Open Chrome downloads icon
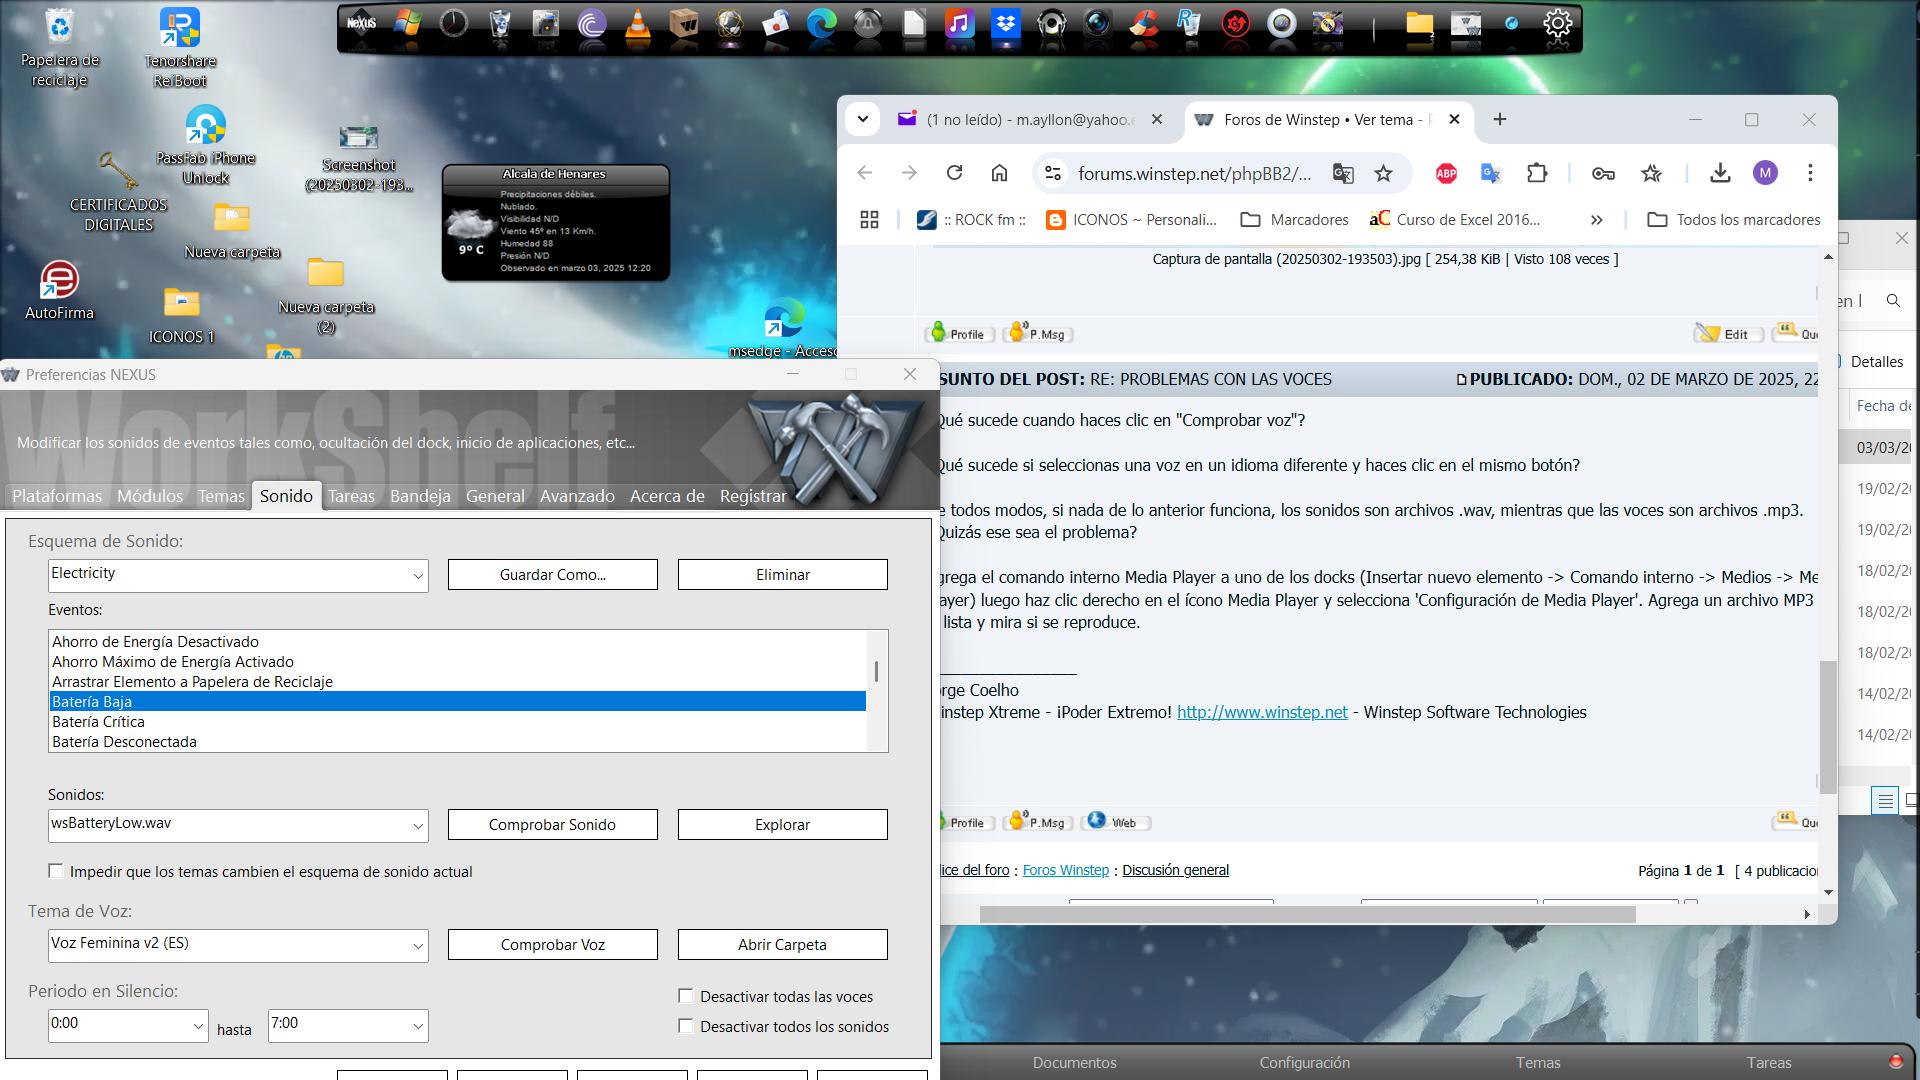 point(1719,173)
